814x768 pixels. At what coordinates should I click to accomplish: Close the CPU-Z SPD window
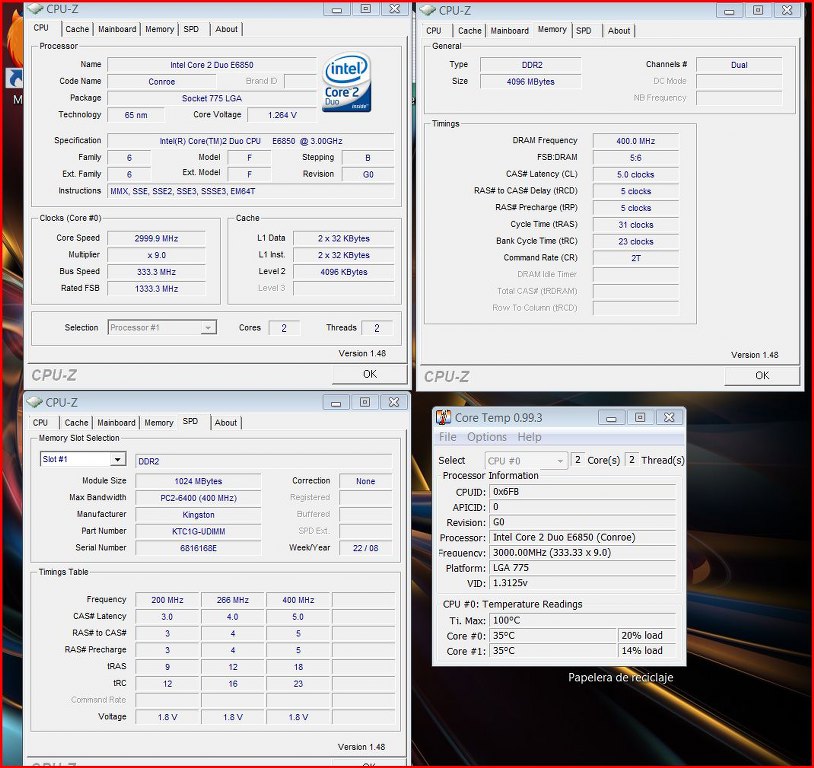tap(394, 402)
